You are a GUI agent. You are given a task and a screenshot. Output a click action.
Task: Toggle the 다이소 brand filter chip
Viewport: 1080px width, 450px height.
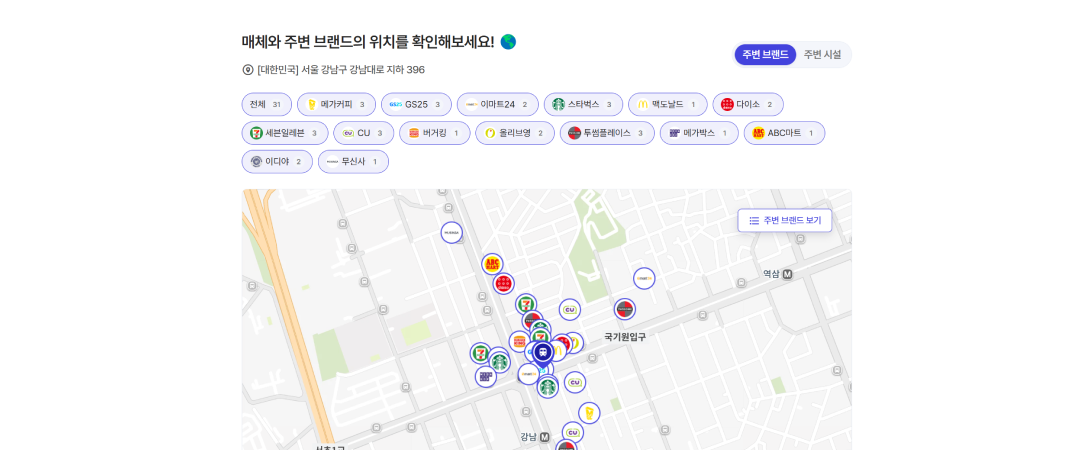click(748, 105)
